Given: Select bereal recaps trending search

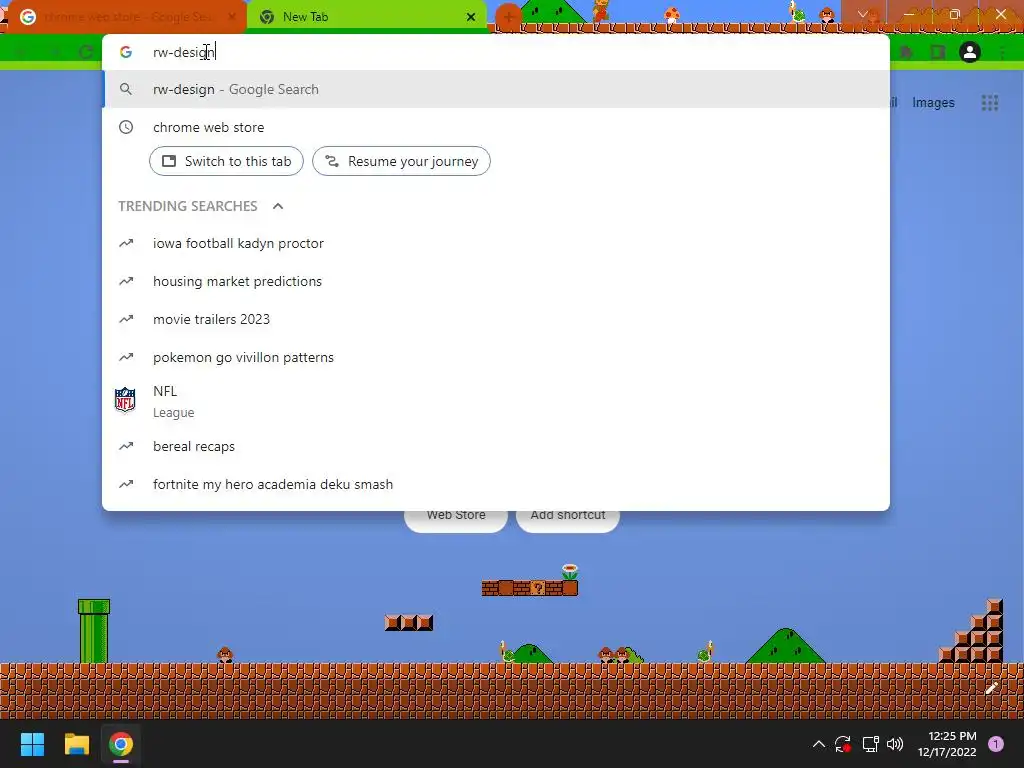Looking at the screenshot, I should pos(496,447).
